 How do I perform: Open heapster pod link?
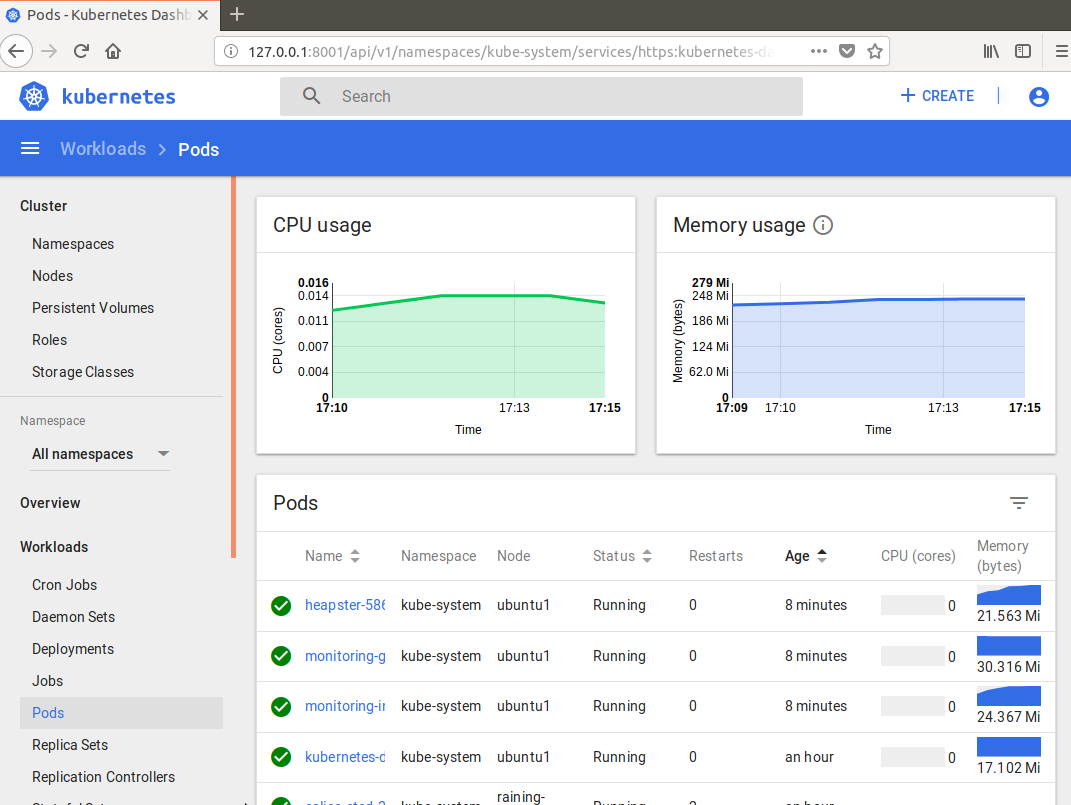(x=345, y=605)
